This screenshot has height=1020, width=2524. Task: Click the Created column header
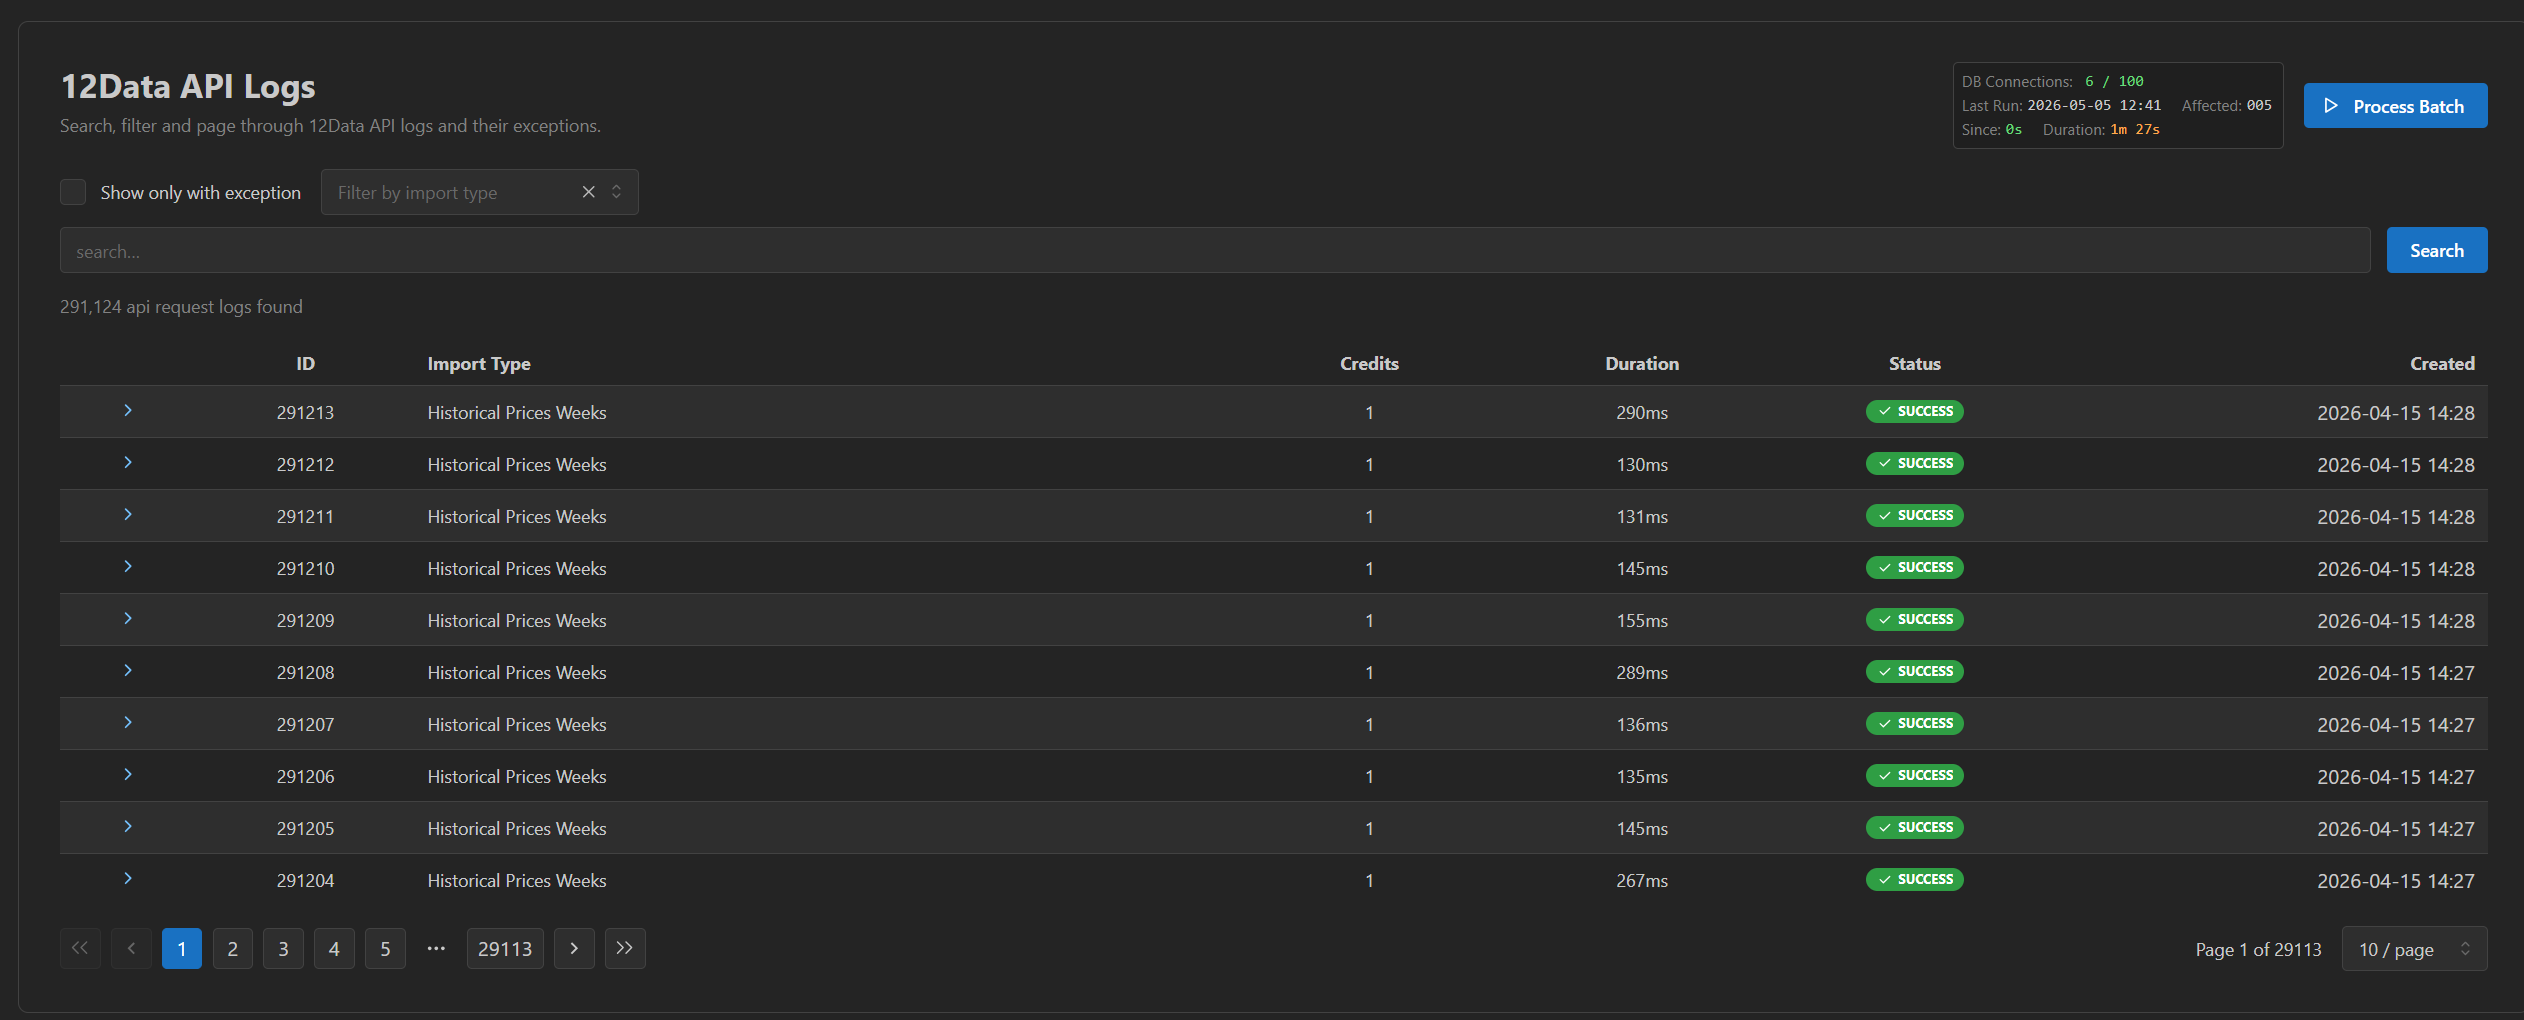pyautogui.click(x=2442, y=364)
